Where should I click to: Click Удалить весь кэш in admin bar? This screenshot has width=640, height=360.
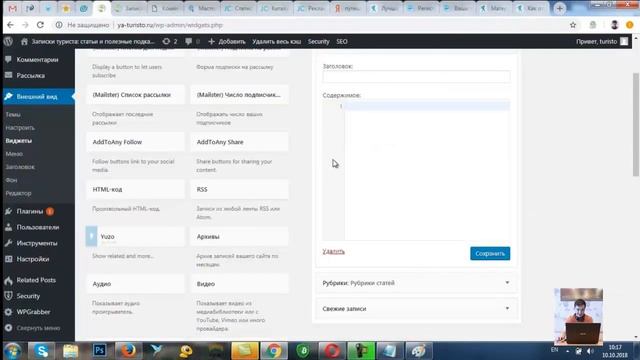pyautogui.click(x=276, y=41)
